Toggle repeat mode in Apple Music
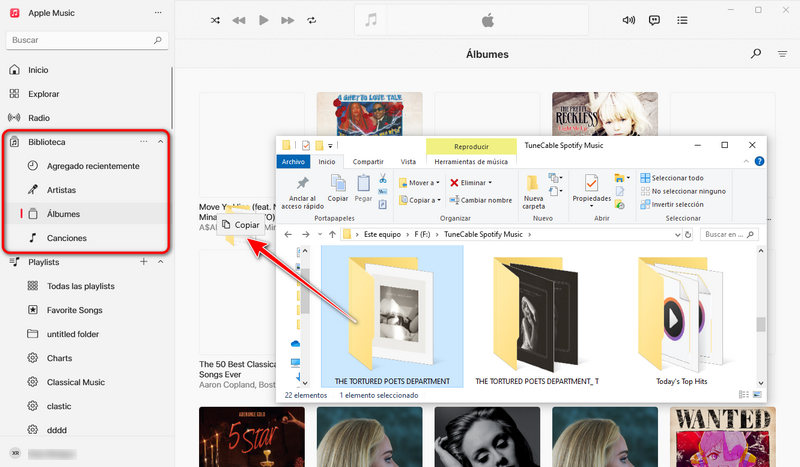 pyautogui.click(x=312, y=20)
